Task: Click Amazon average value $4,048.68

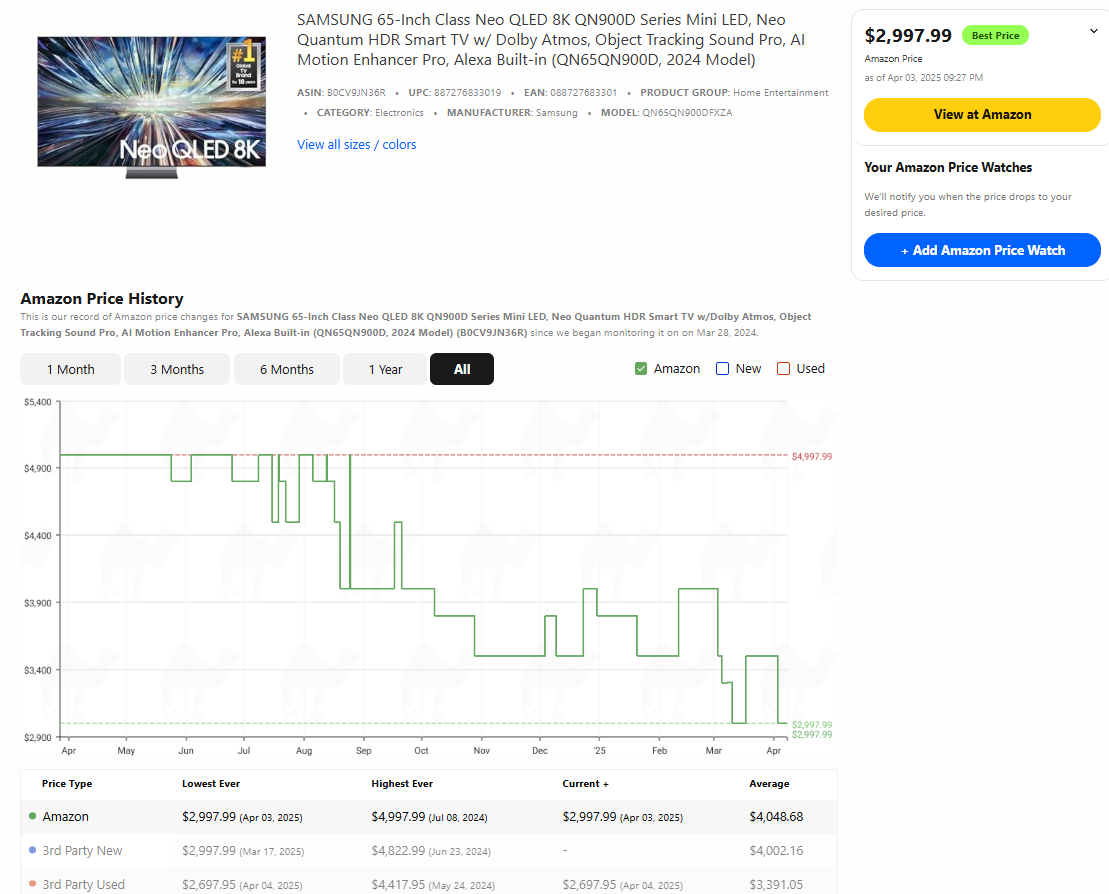Action: click(x=776, y=817)
